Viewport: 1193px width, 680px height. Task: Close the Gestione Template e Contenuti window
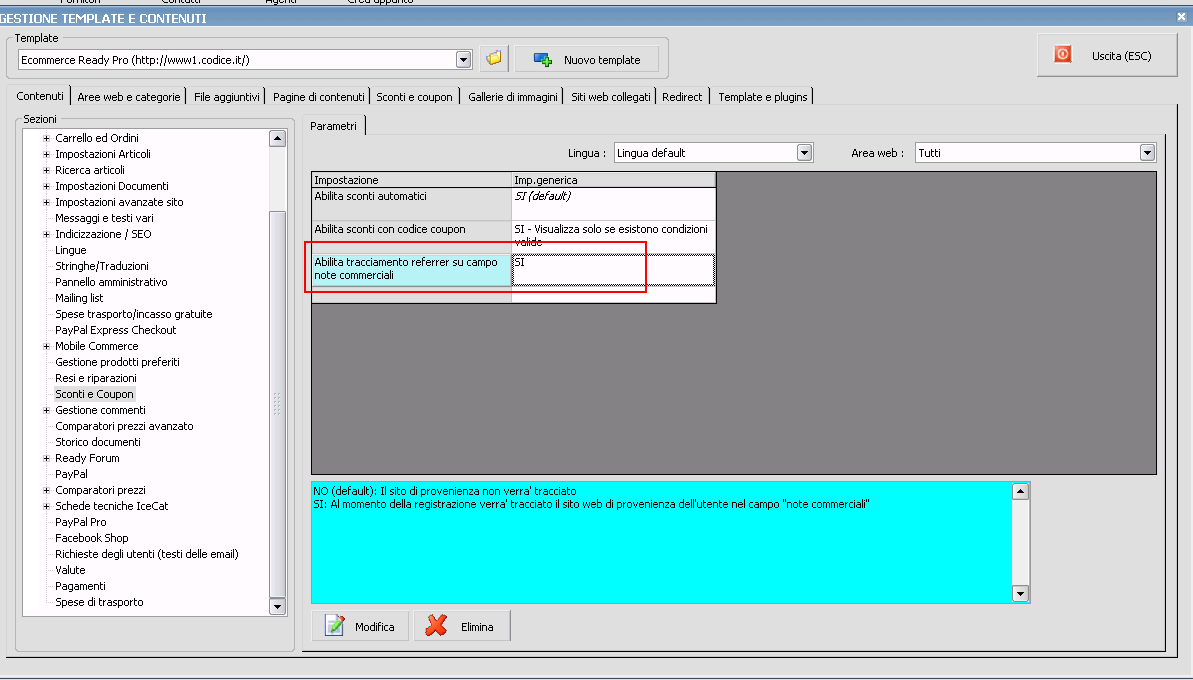pyautogui.click(x=1182, y=17)
